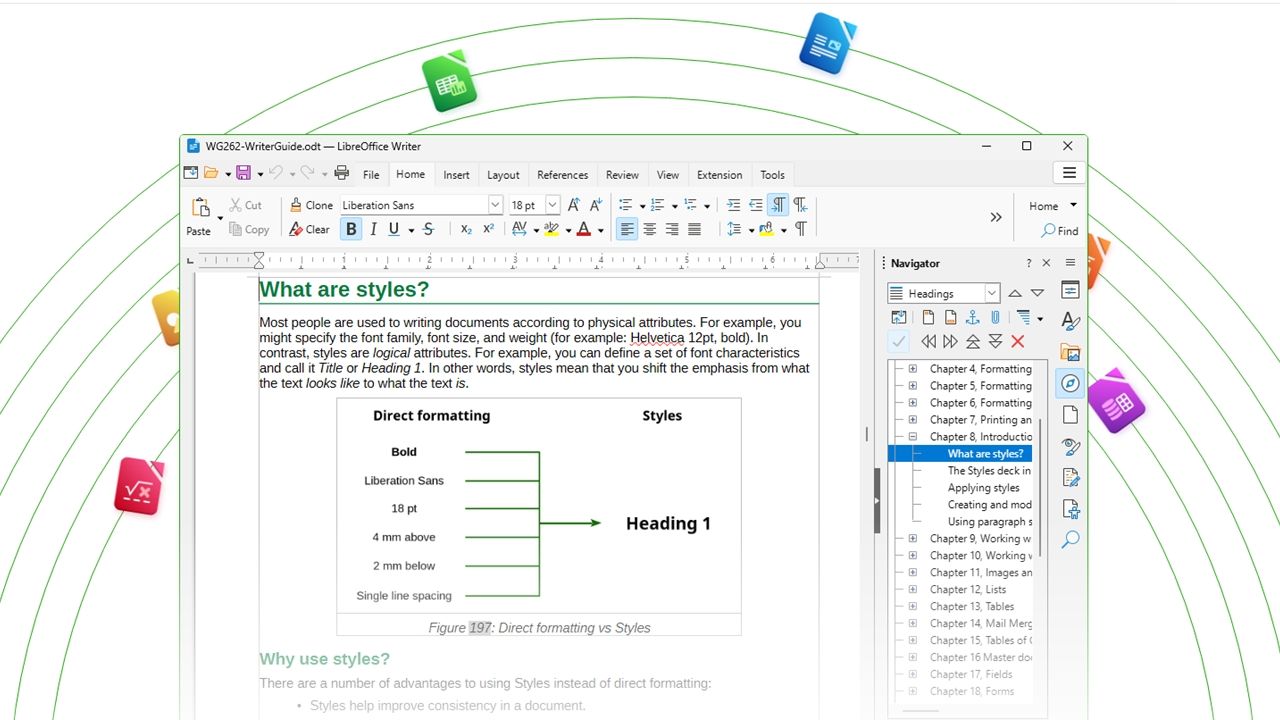Click the Find button

(1060, 231)
